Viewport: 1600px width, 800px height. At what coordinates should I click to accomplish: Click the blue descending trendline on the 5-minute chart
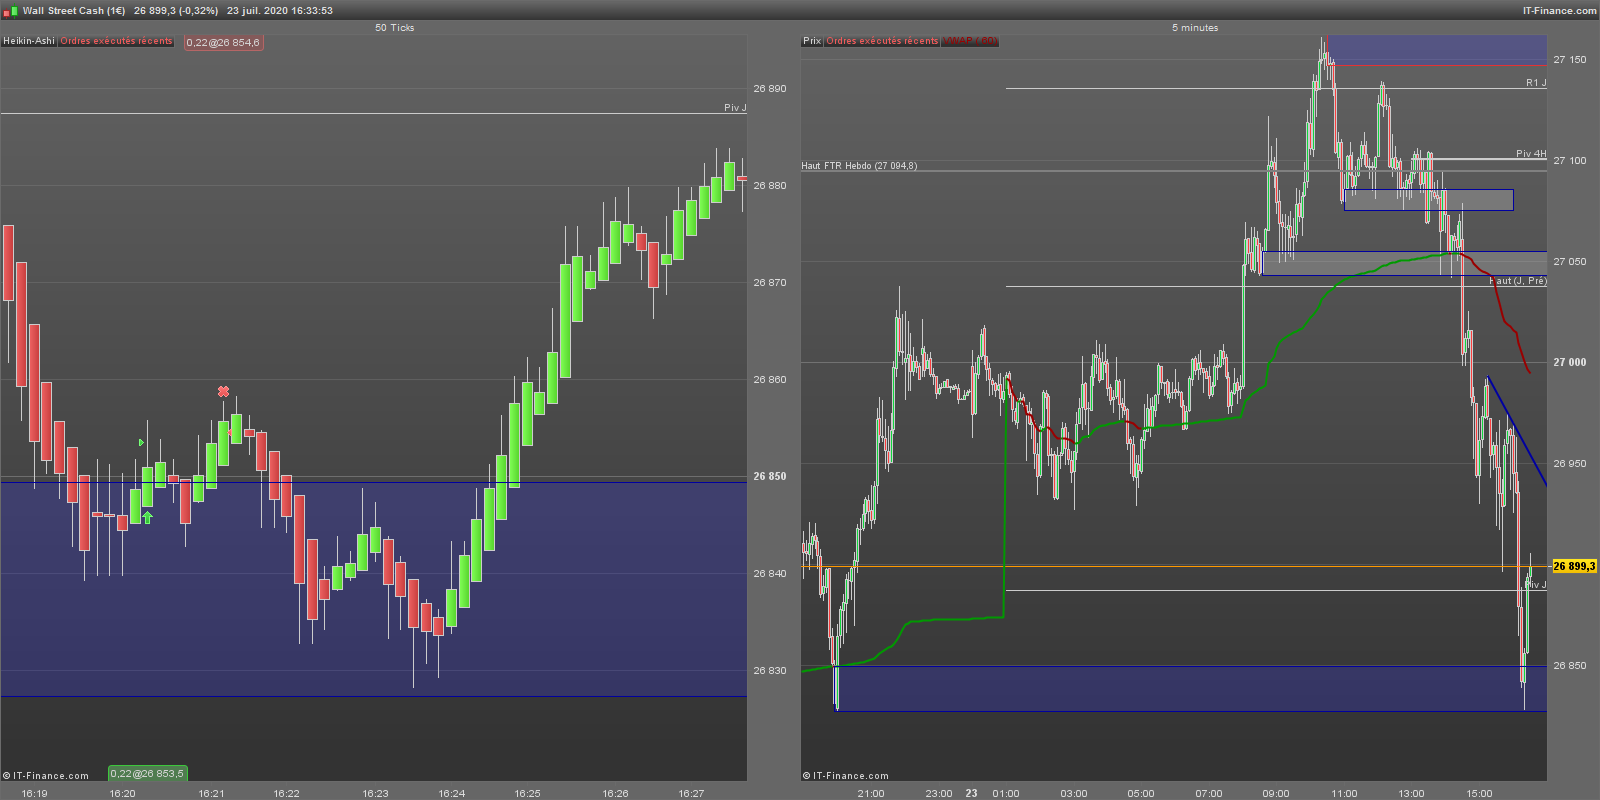[x=1517, y=431]
